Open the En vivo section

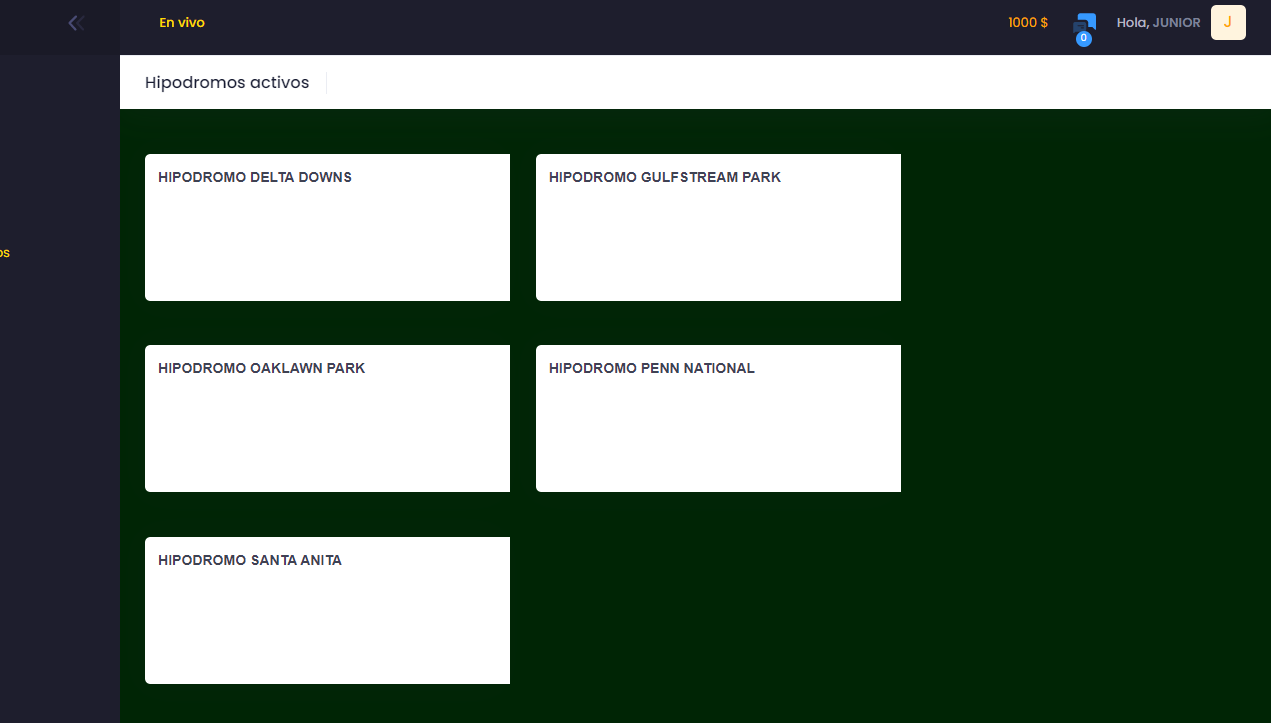coord(181,22)
